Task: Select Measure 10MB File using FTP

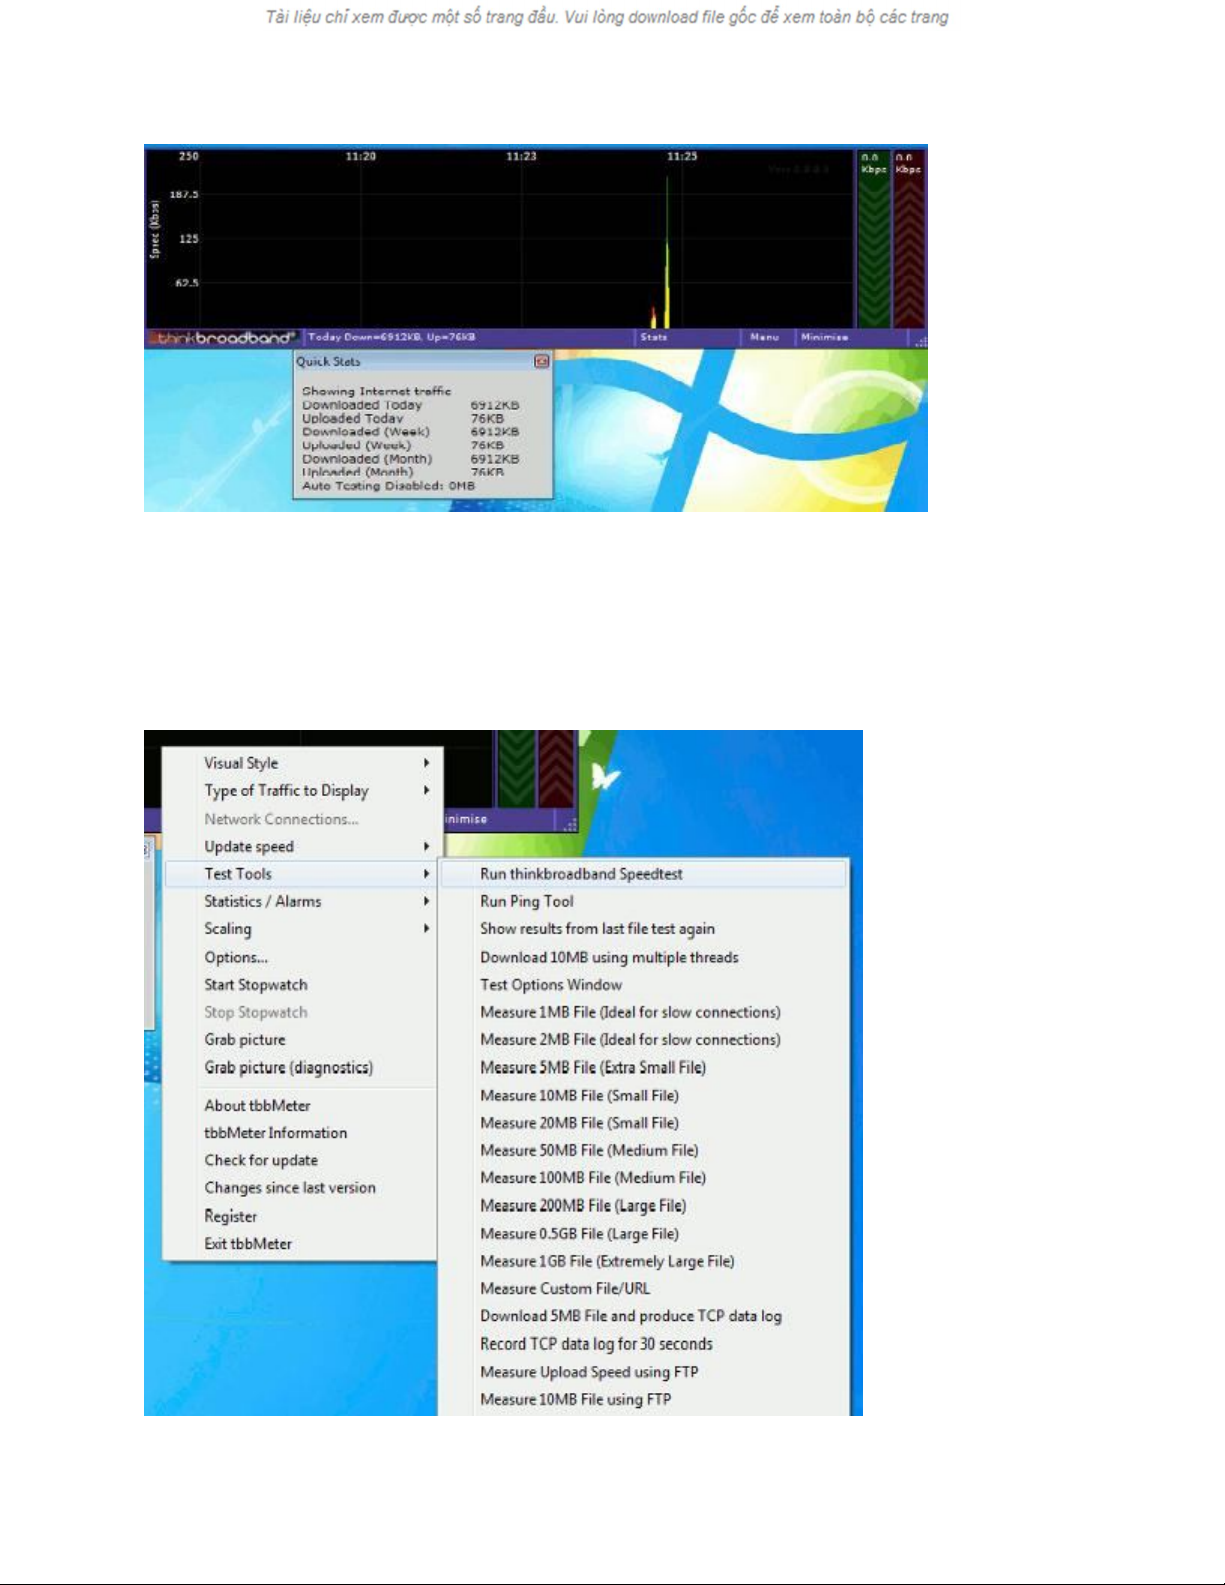Action: coord(645,1400)
